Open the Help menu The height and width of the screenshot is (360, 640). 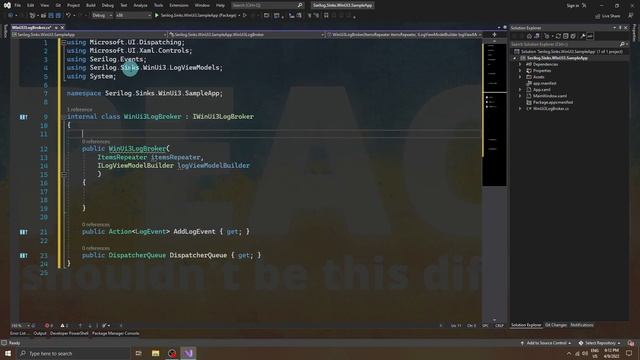(x=220, y=5)
